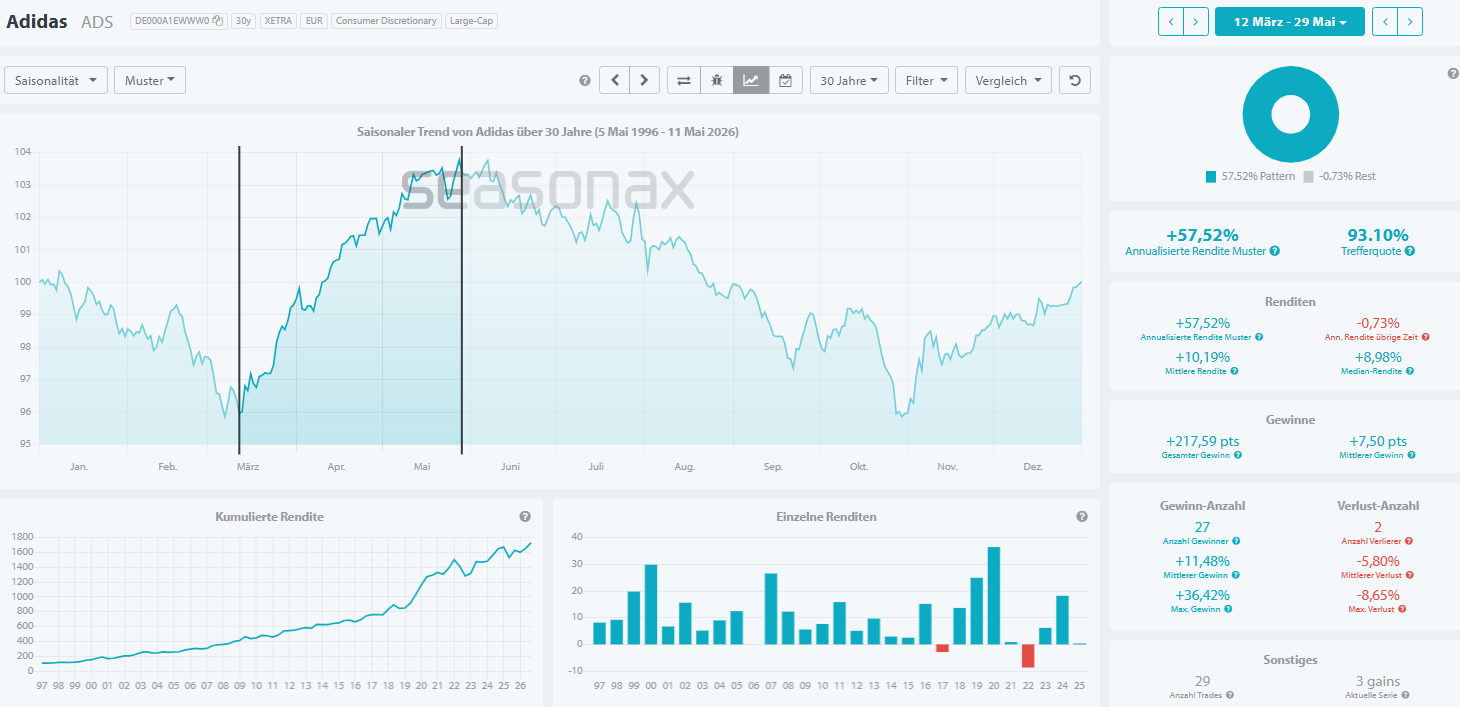Viewport: 1460px width, 707px height.
Task: Open the Filter dropdown
Action: click(x=926, y=80)
